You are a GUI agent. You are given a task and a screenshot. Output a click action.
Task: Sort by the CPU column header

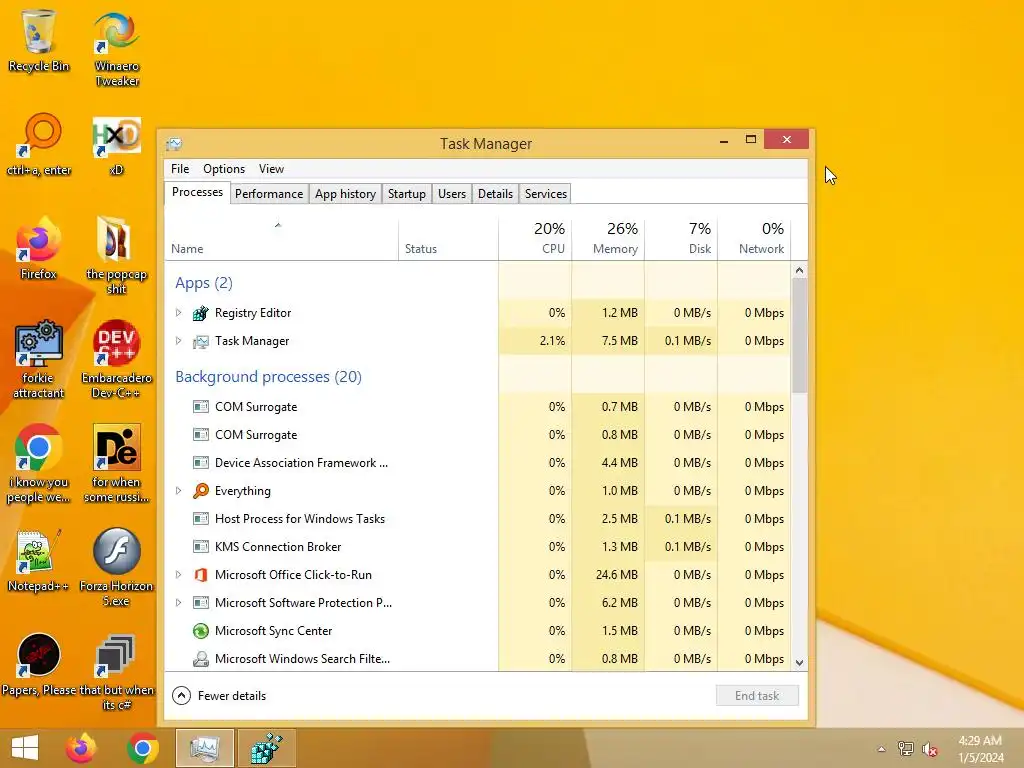535,239
